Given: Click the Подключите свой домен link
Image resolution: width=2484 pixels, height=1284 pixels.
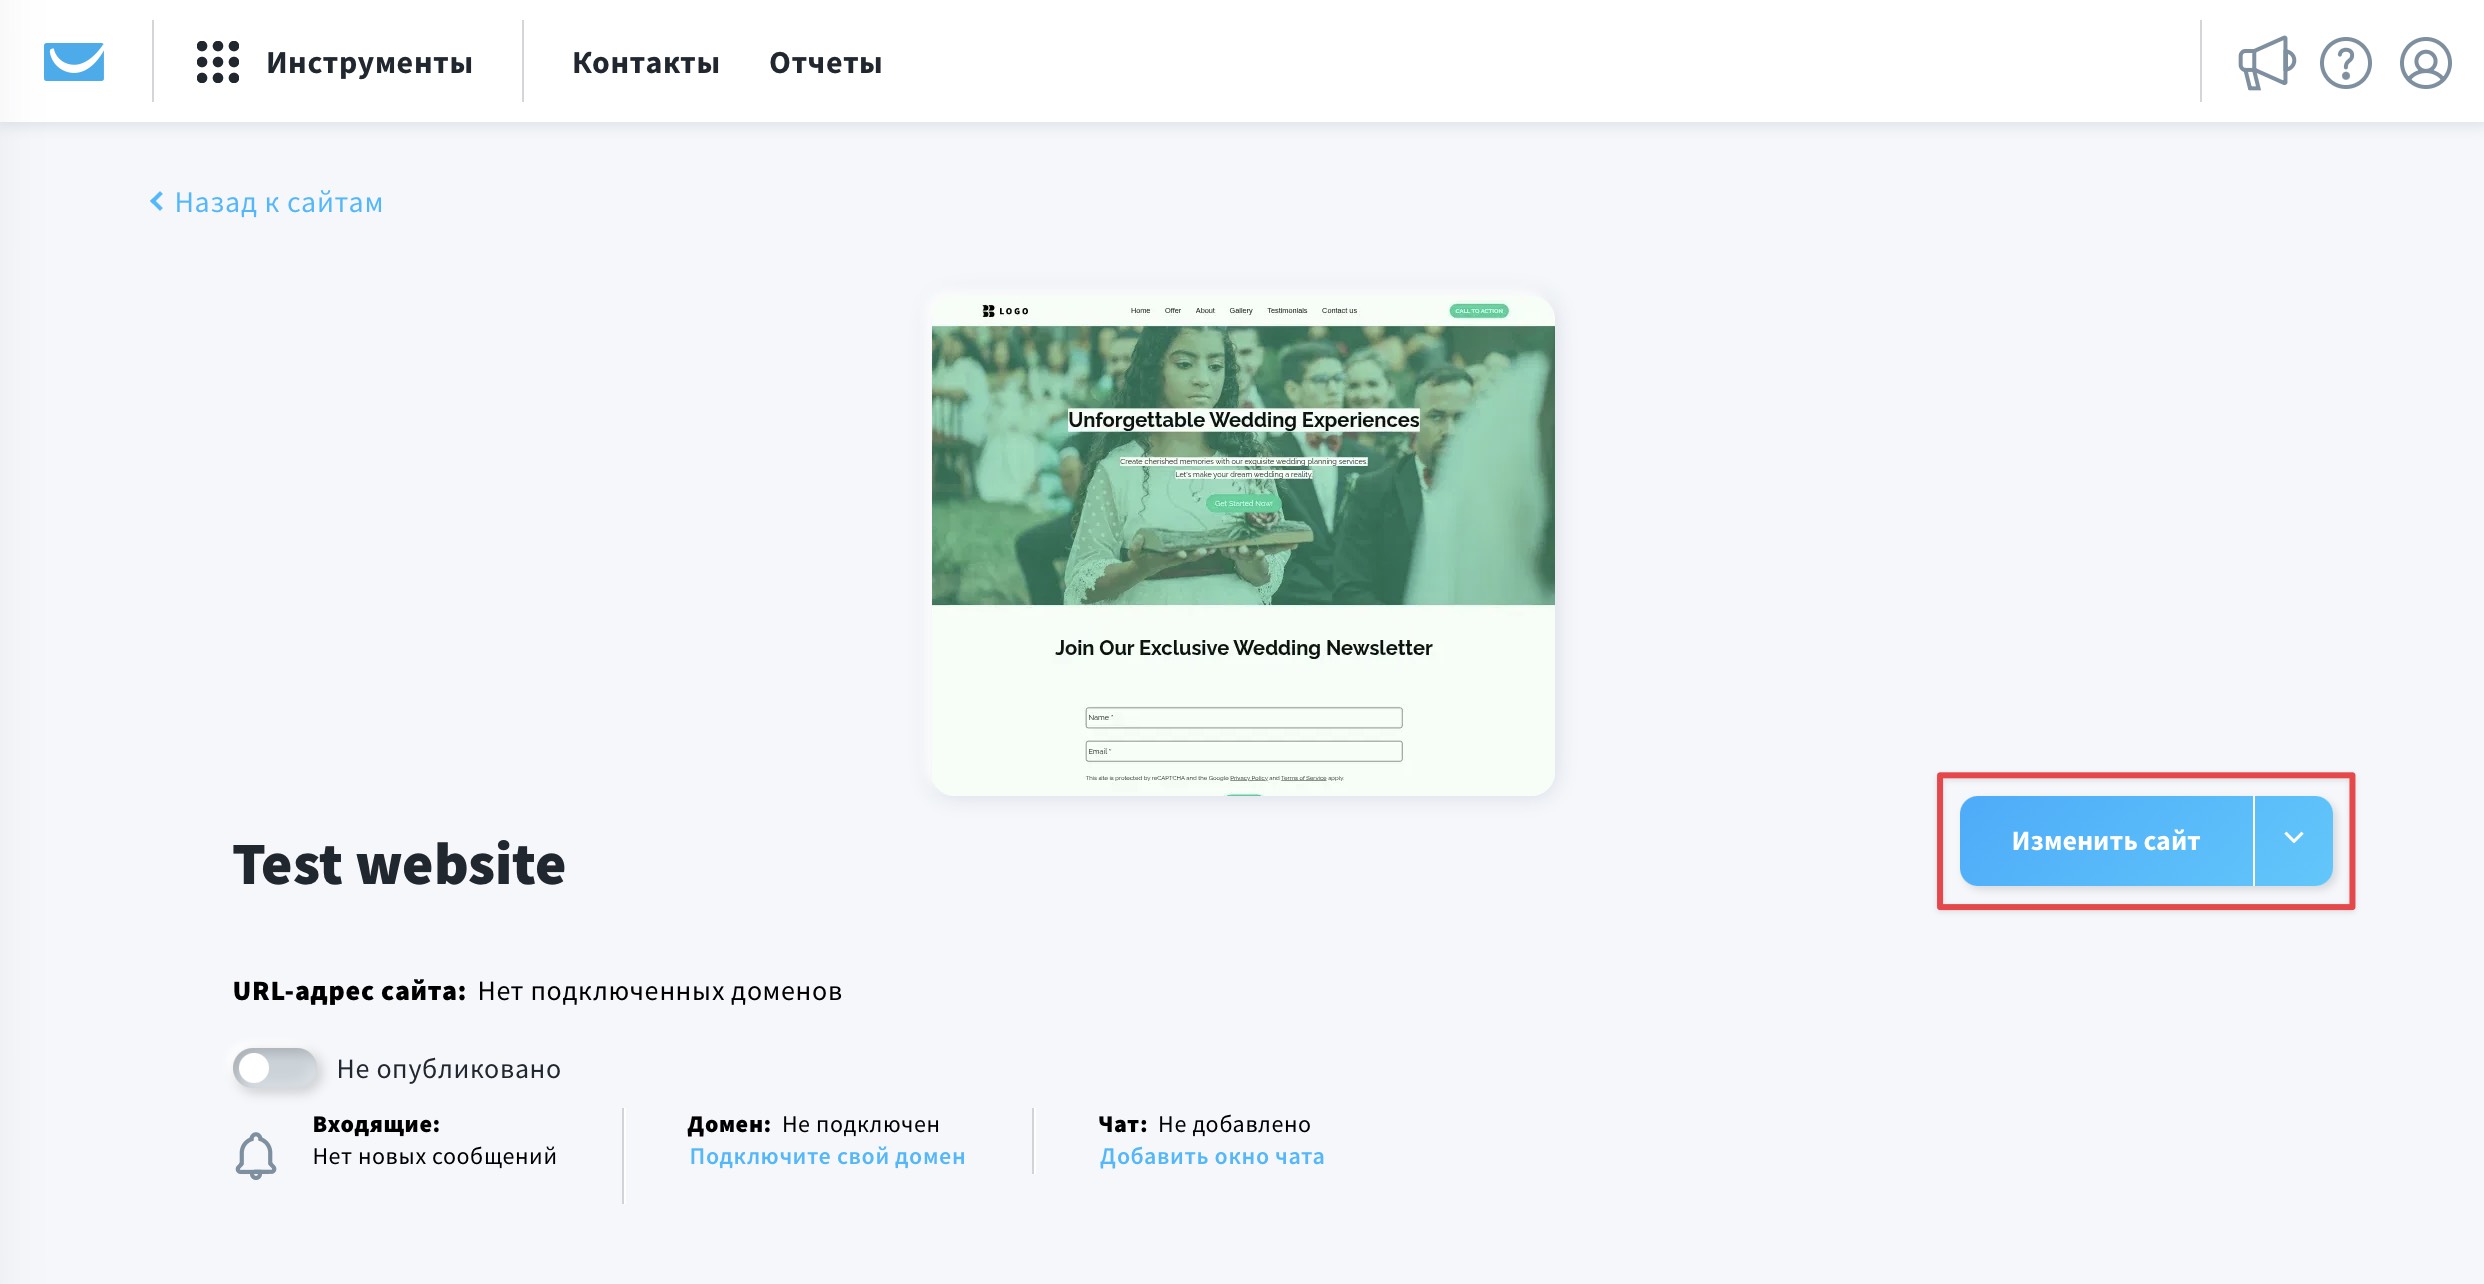Looking at the screenshot, I should coord(827,1156).
